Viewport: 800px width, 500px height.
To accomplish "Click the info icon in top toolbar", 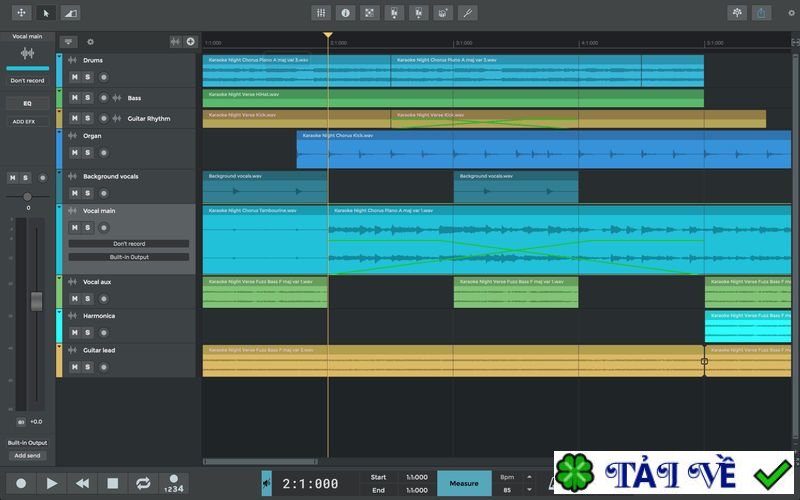I will click(x=345, y=13).
